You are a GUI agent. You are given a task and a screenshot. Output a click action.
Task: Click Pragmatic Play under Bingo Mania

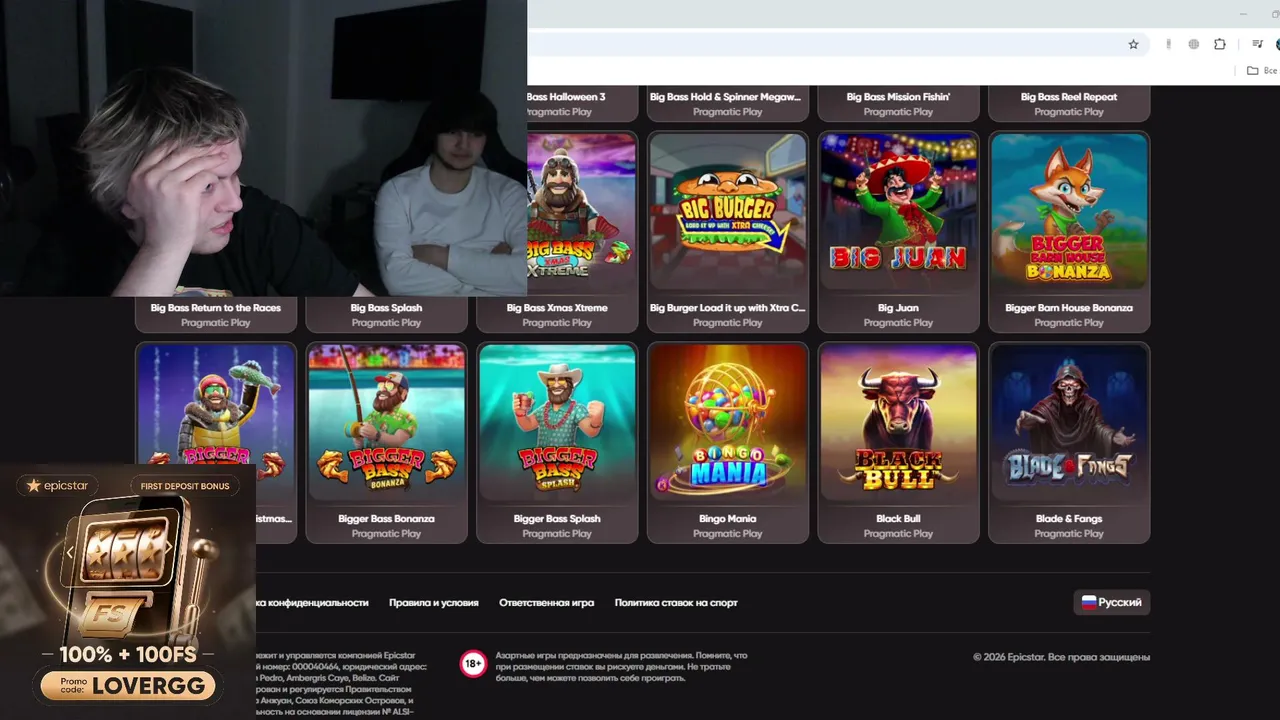[x=728, y=534]
